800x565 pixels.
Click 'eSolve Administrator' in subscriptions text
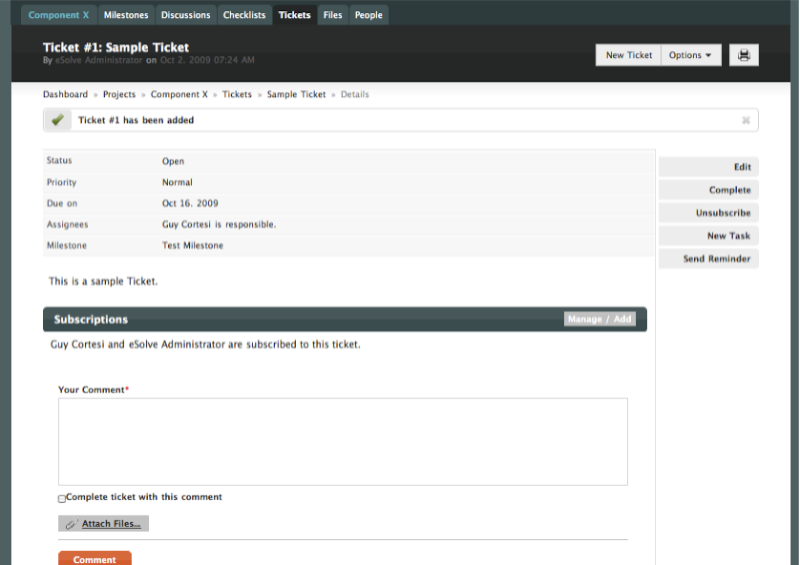[x=177, y=345]
